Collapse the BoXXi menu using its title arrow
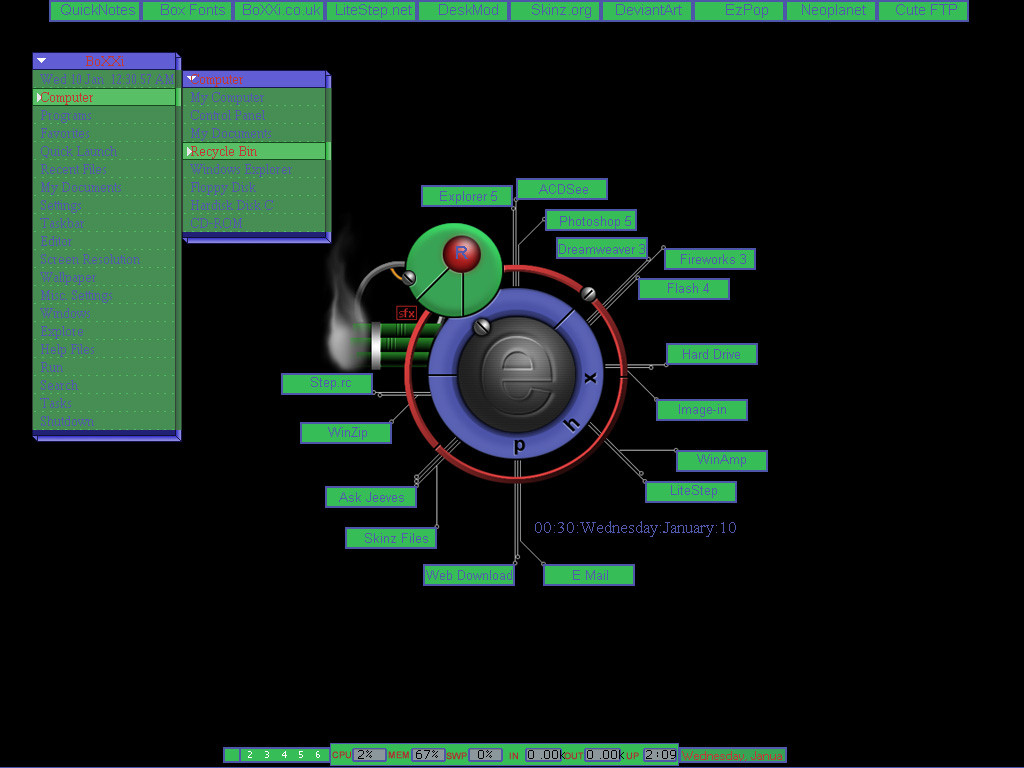Viewport: 1024px width, 768px height. tap(41, 61)
